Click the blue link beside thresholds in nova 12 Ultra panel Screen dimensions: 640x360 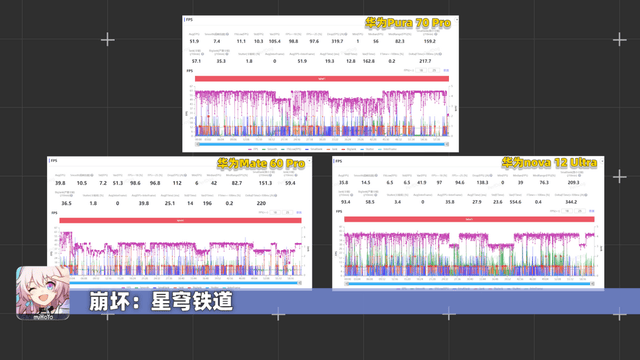coord(591,211)
